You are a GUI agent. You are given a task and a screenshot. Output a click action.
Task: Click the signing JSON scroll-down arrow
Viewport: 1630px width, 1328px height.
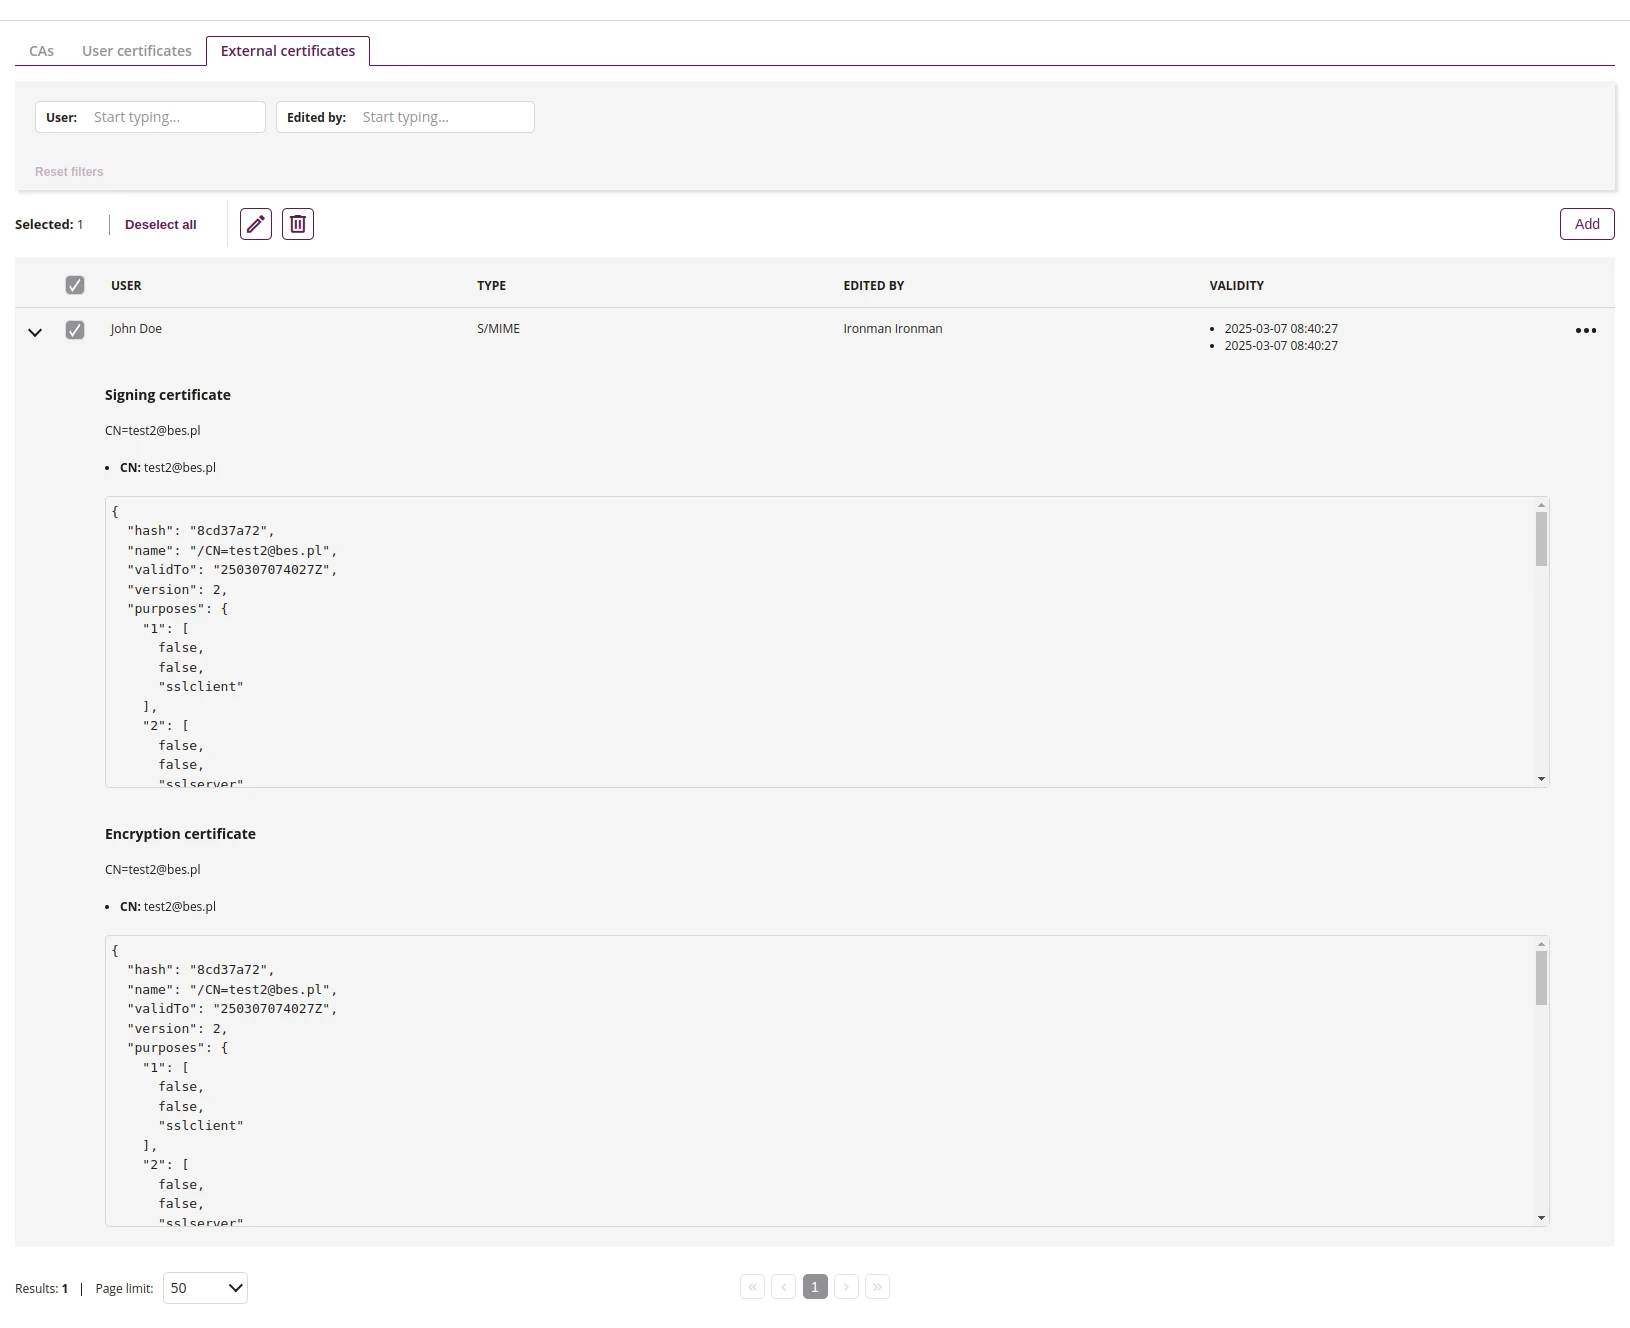pyautogui.click(x=1541, y=779)
